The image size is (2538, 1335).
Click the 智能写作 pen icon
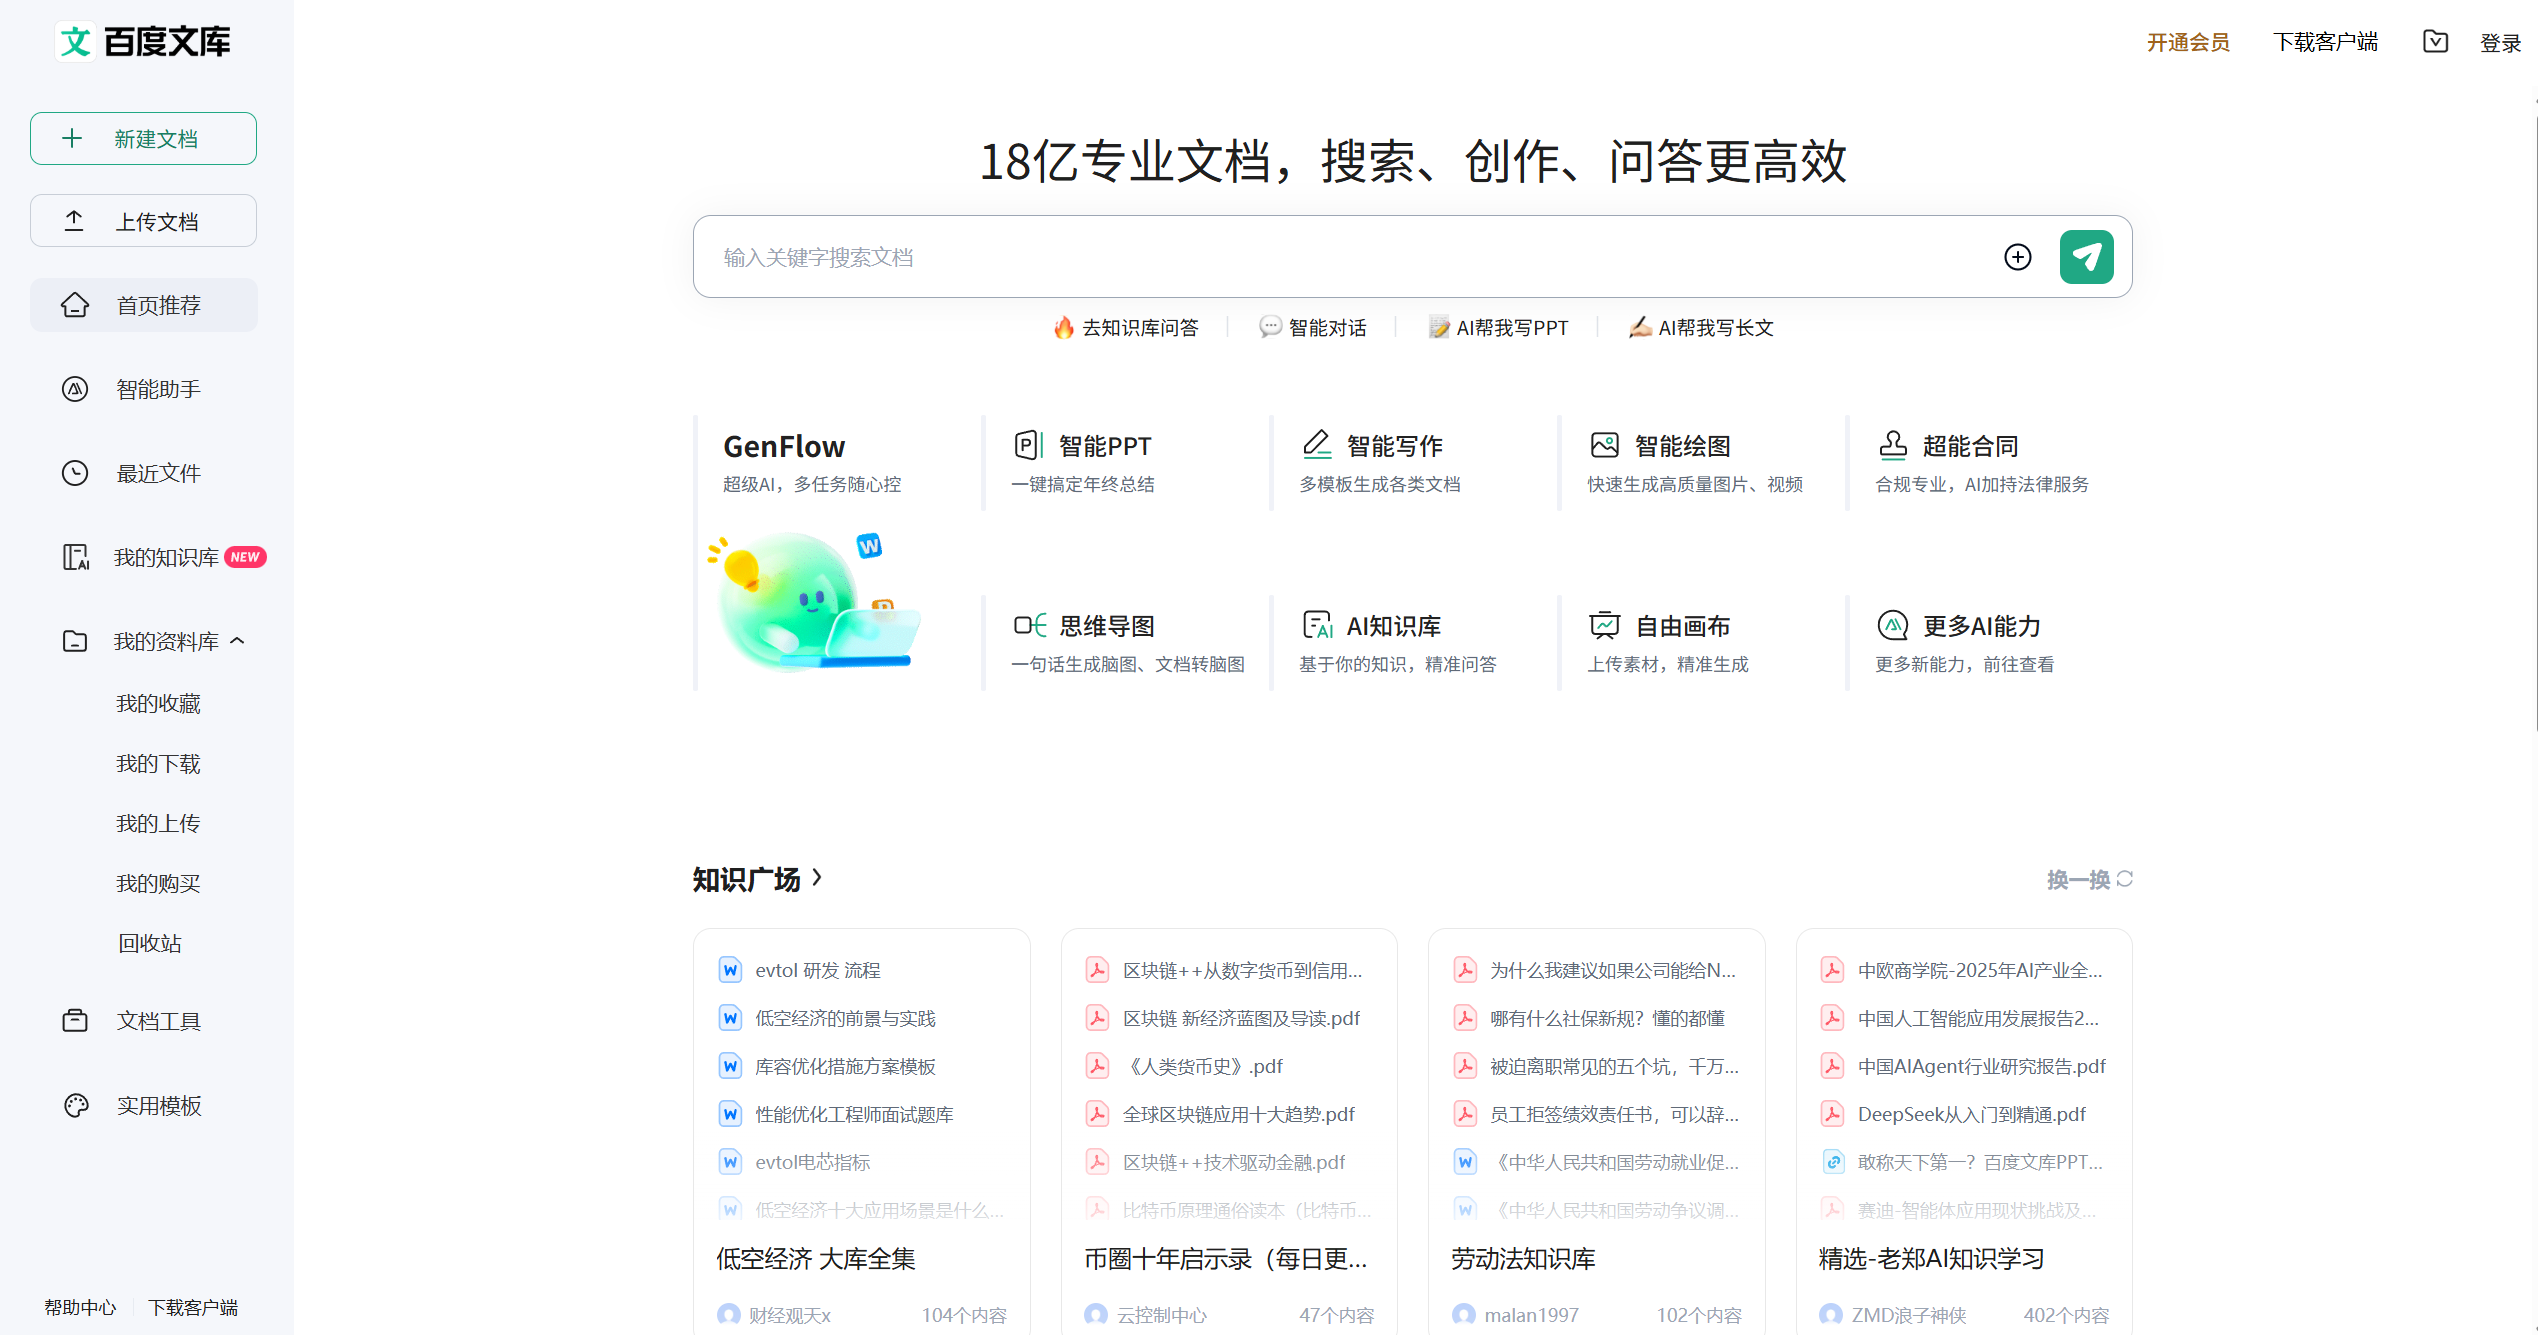pos(1317,445)
